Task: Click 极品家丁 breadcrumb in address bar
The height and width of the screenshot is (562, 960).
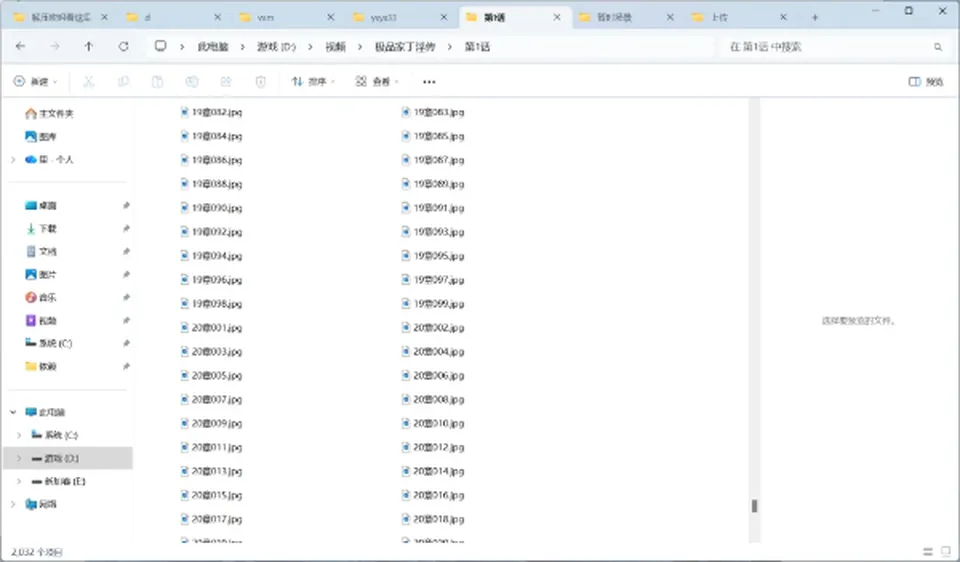Action: pyautogui.click(x=405, y=47)
